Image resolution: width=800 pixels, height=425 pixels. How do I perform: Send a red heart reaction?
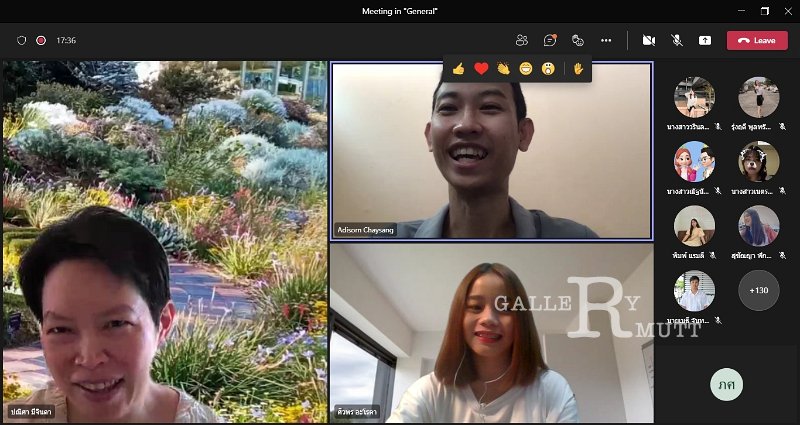(x=481, y=68)
